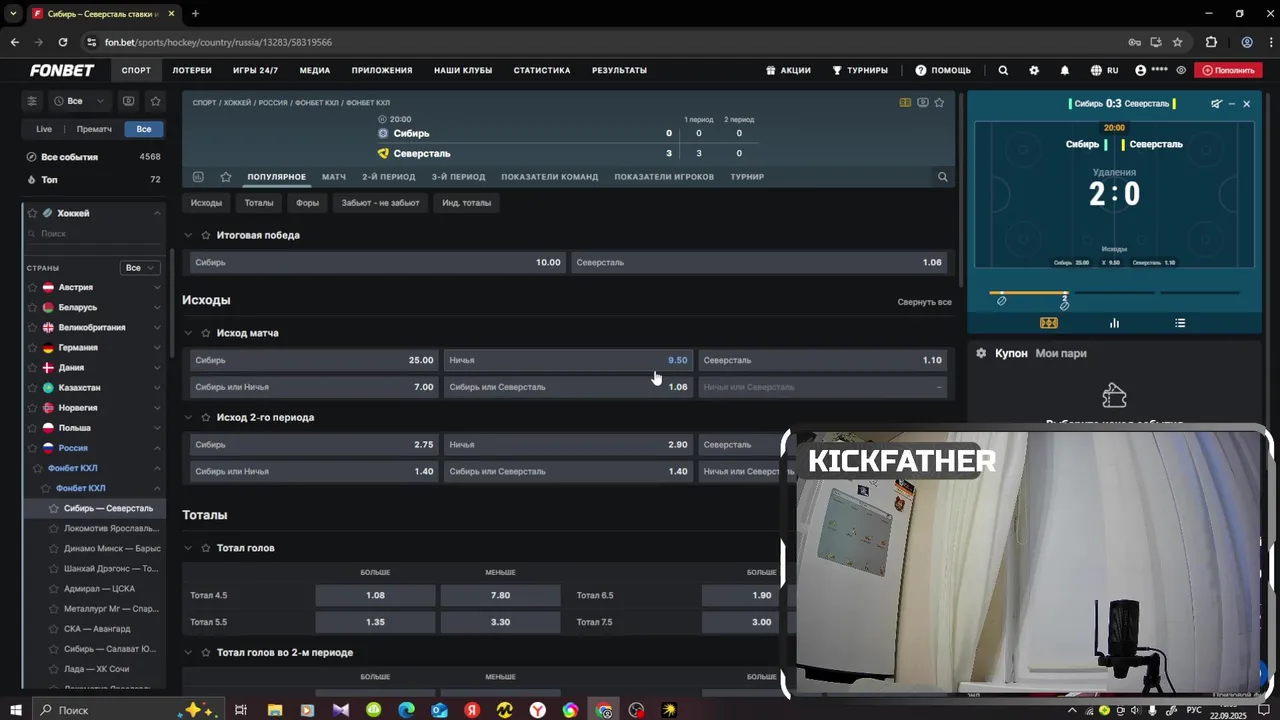Click the red Пополнить deposit button
1280x720 pixels.
(1230, 70)
